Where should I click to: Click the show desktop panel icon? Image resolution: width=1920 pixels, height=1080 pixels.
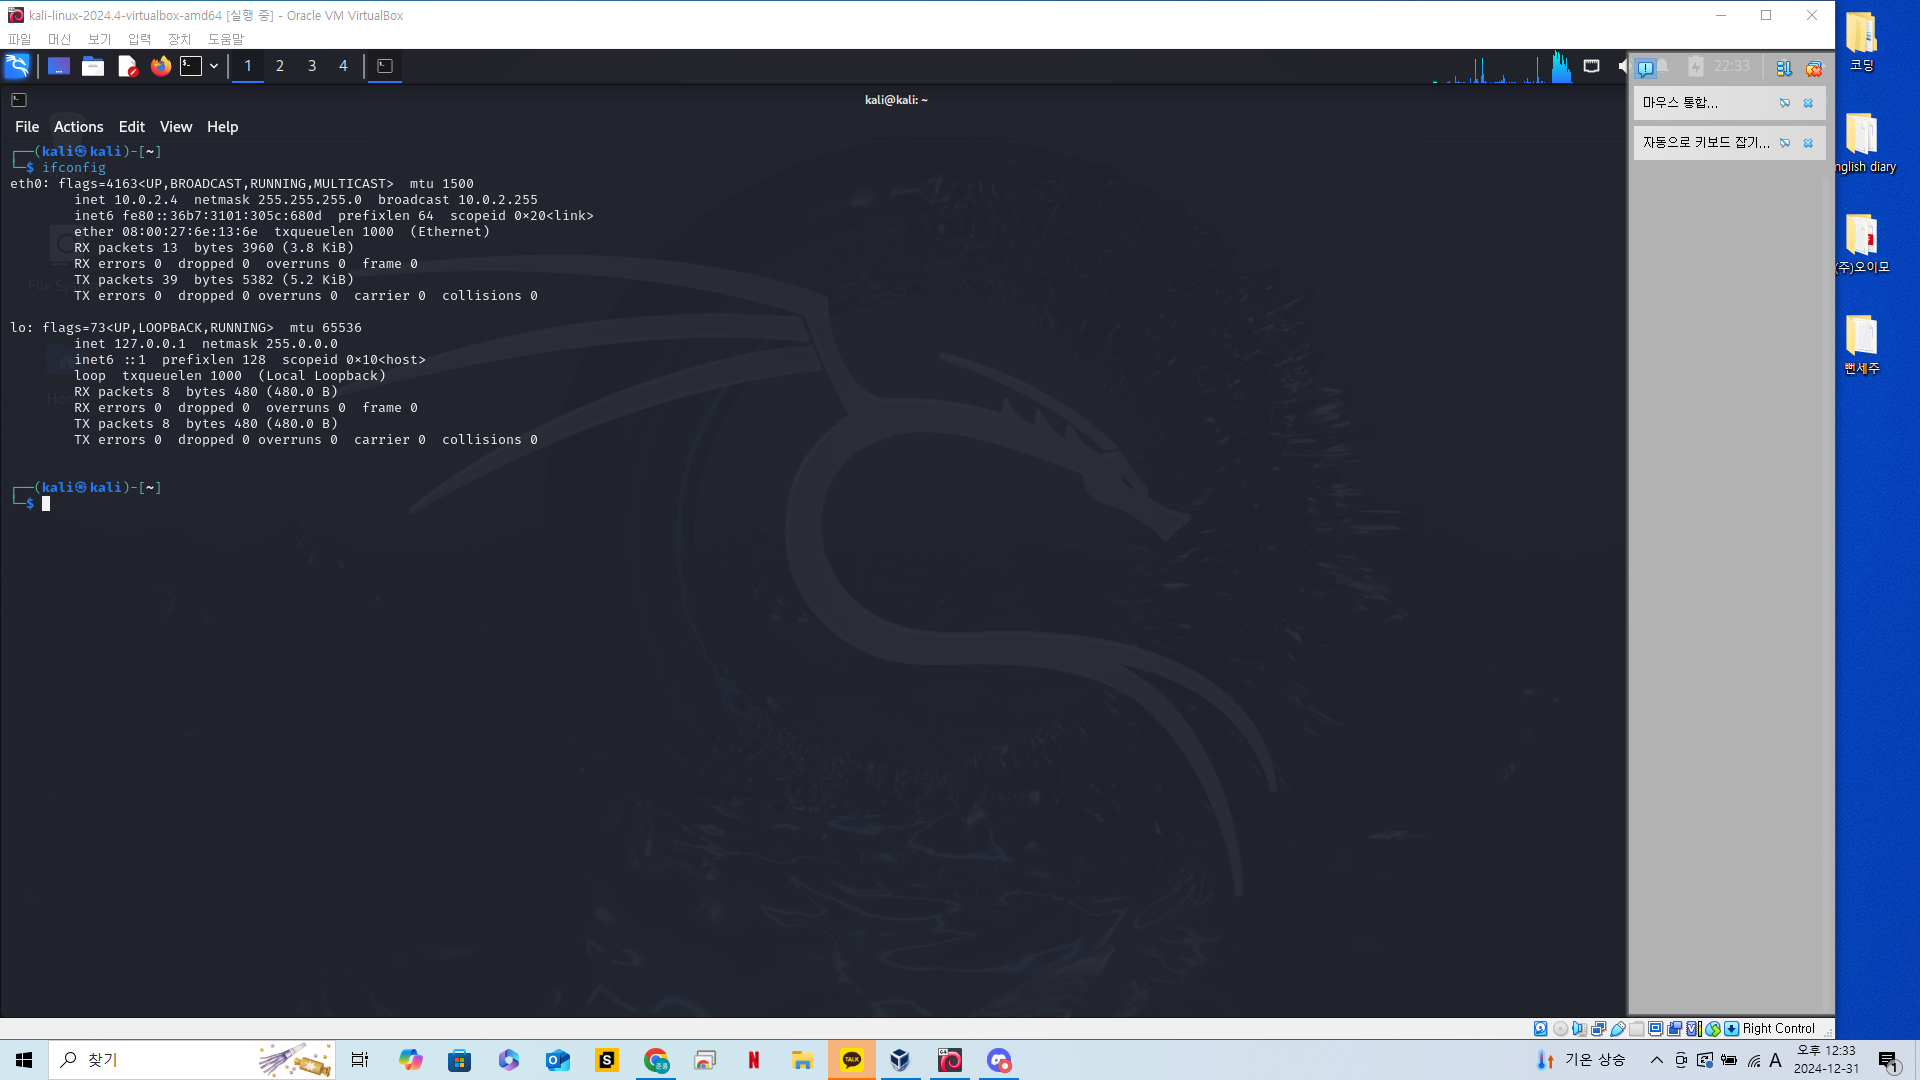[59, 66]
